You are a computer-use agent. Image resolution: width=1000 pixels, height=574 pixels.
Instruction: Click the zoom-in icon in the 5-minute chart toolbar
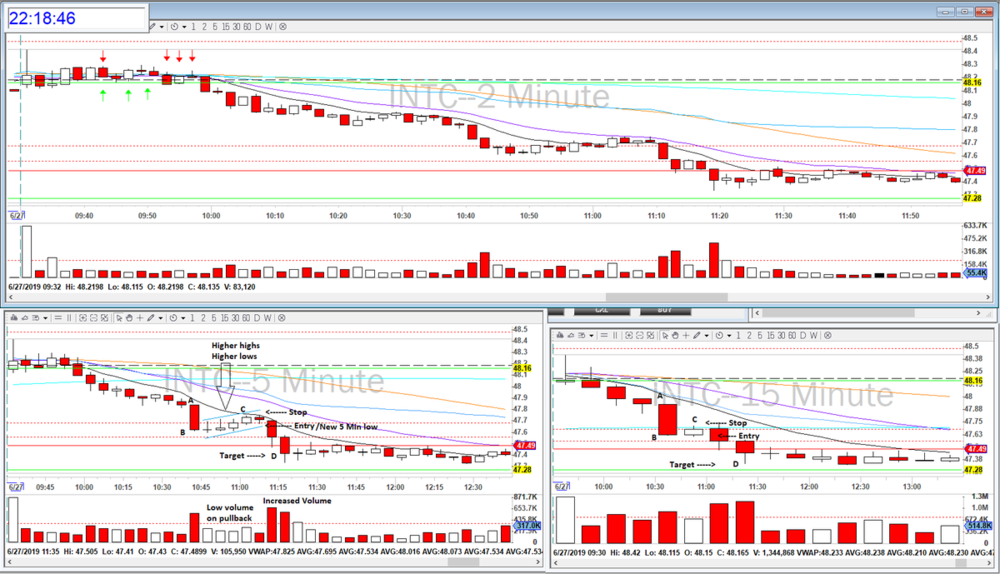click(83, 318)
